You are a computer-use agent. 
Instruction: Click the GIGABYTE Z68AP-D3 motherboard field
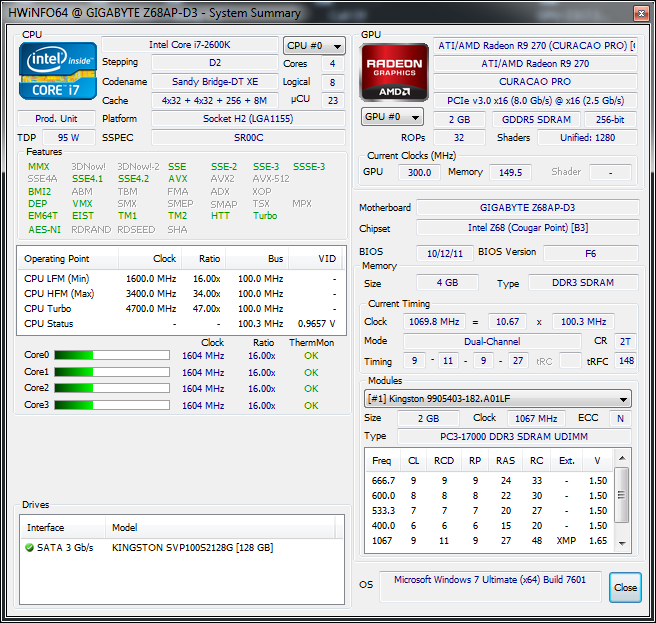tap(527, 208)
